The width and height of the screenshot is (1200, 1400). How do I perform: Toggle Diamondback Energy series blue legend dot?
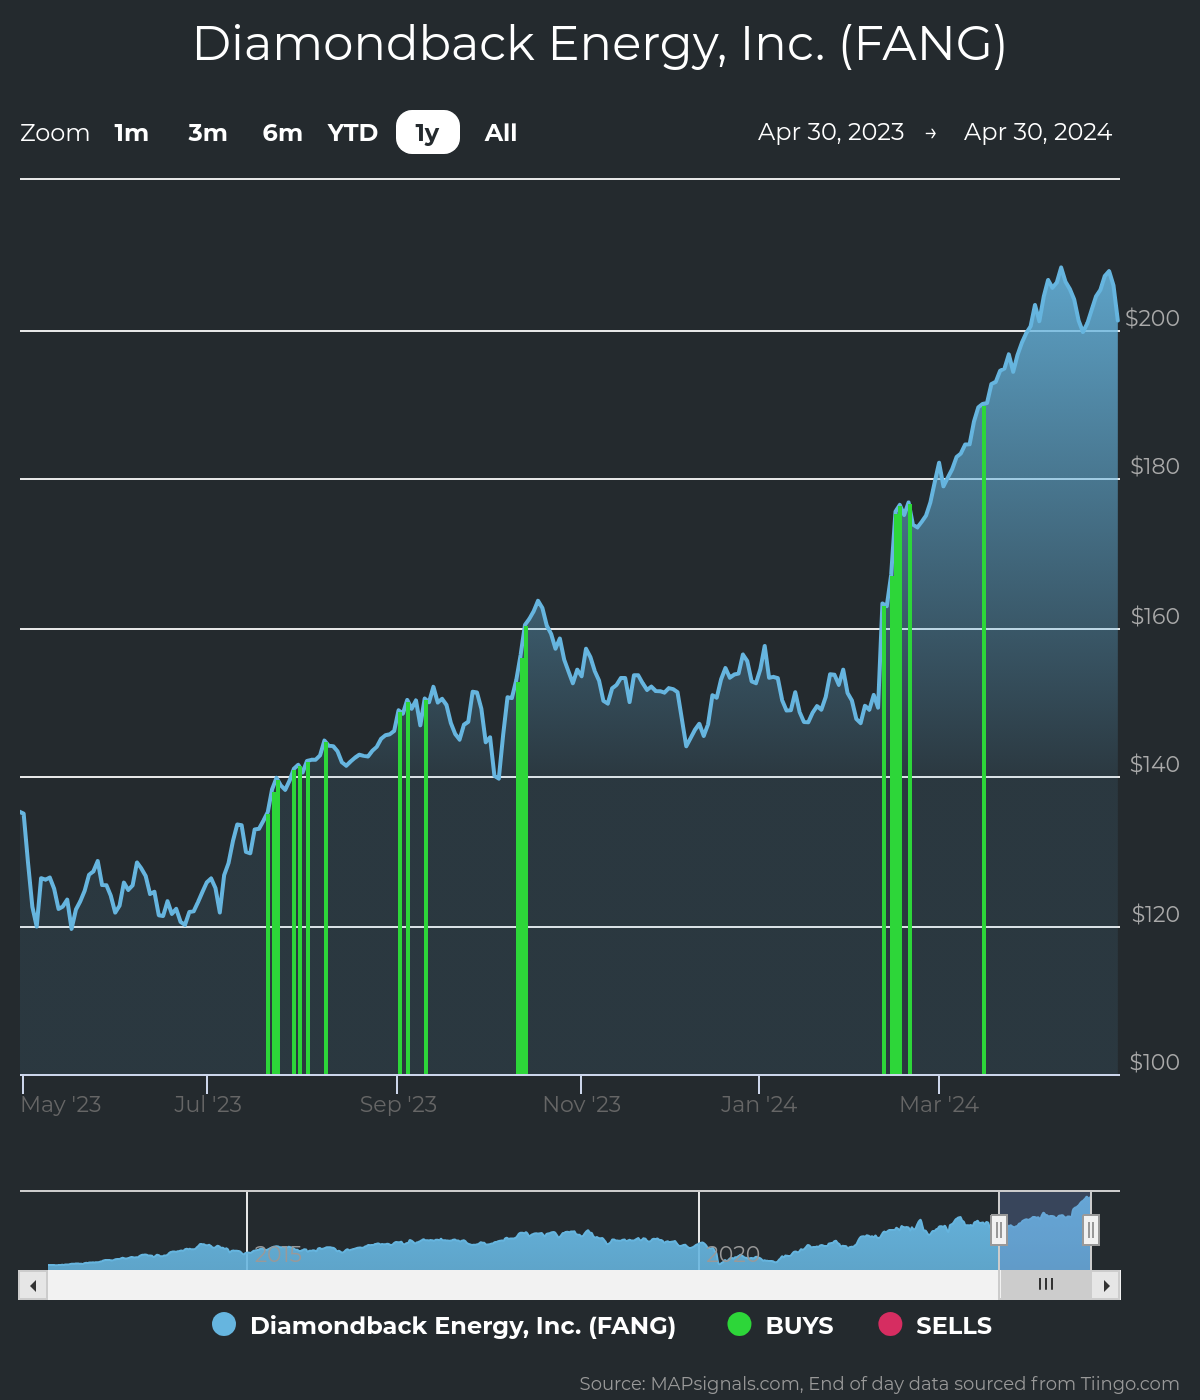(x=224, y=1325)
